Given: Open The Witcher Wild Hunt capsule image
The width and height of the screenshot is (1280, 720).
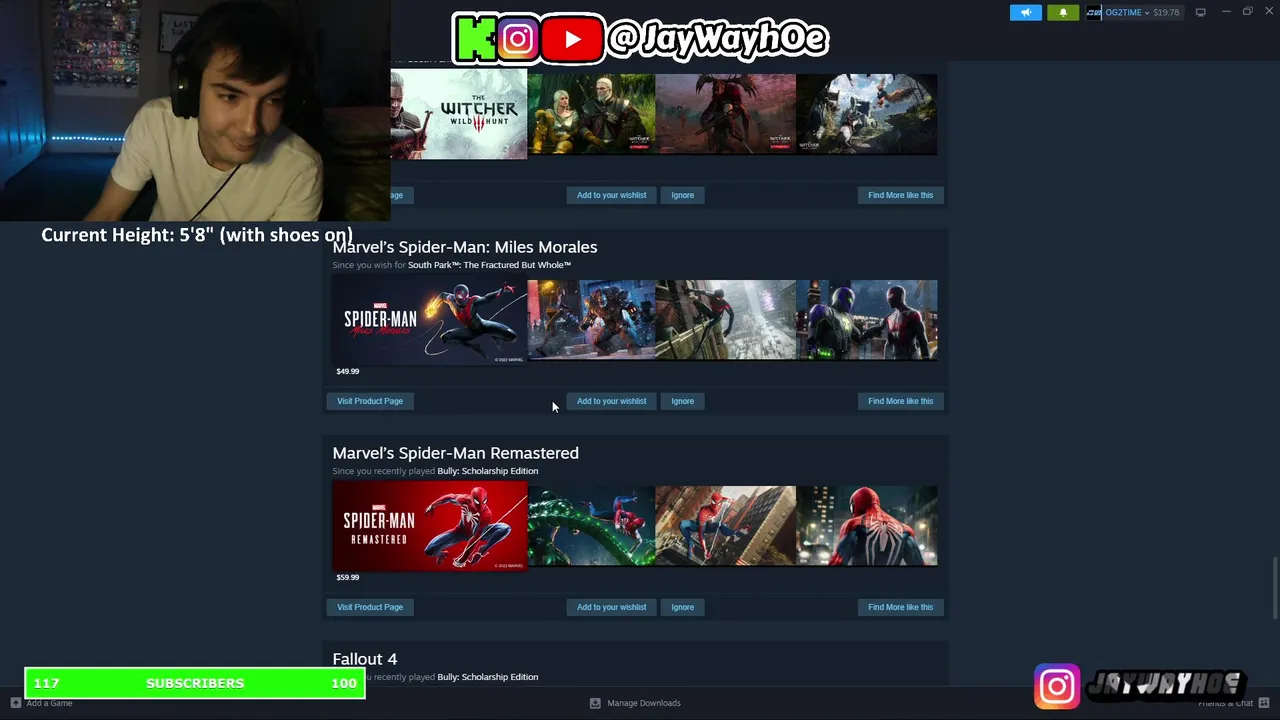Looking at the screenshot, I should pyautogui.click(x=458, y=114).
